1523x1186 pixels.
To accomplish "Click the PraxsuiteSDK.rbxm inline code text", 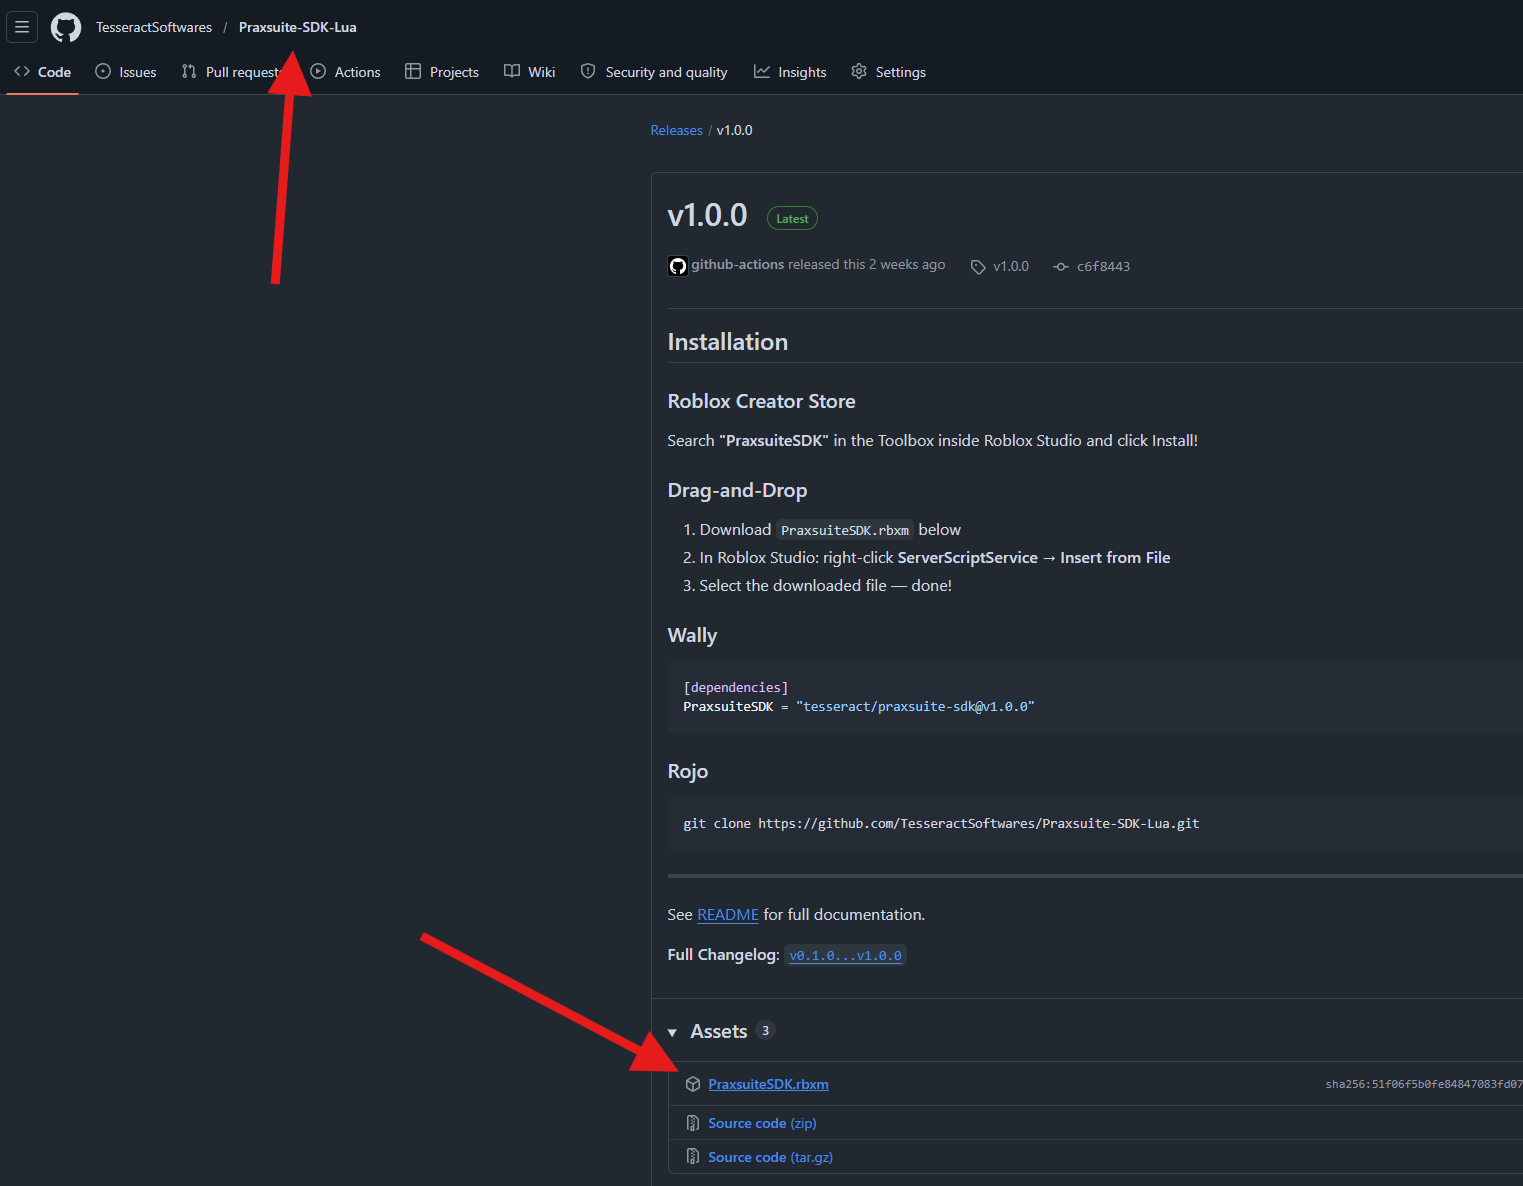I will pyautogui.click(x=845, y=530).
